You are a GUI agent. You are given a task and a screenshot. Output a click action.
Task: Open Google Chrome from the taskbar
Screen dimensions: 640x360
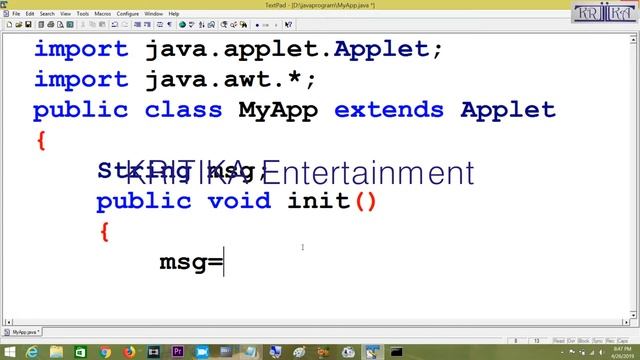105,352
